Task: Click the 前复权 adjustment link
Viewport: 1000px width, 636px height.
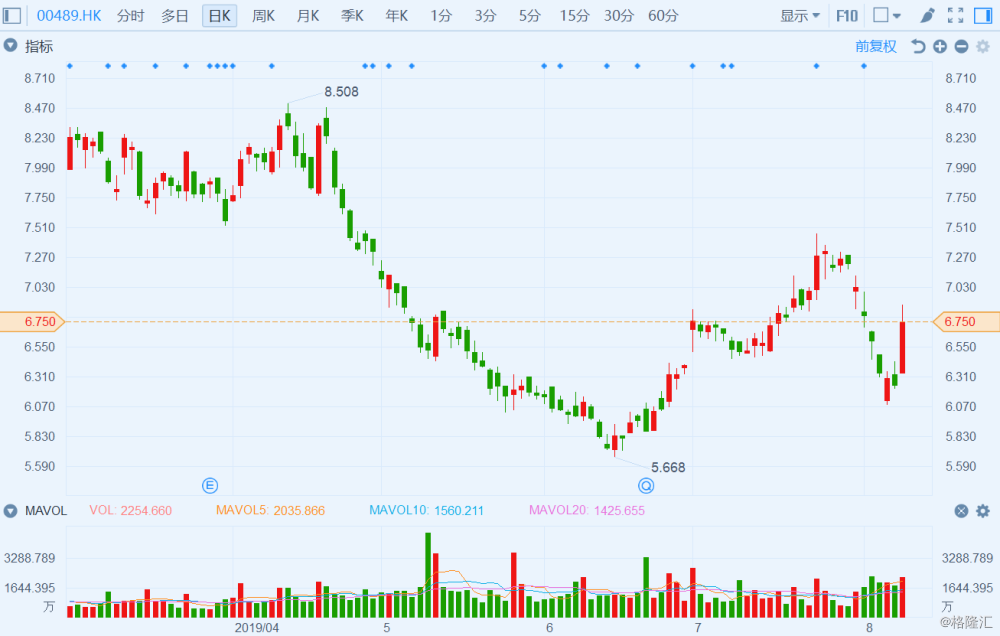Action: click(876, 46)
